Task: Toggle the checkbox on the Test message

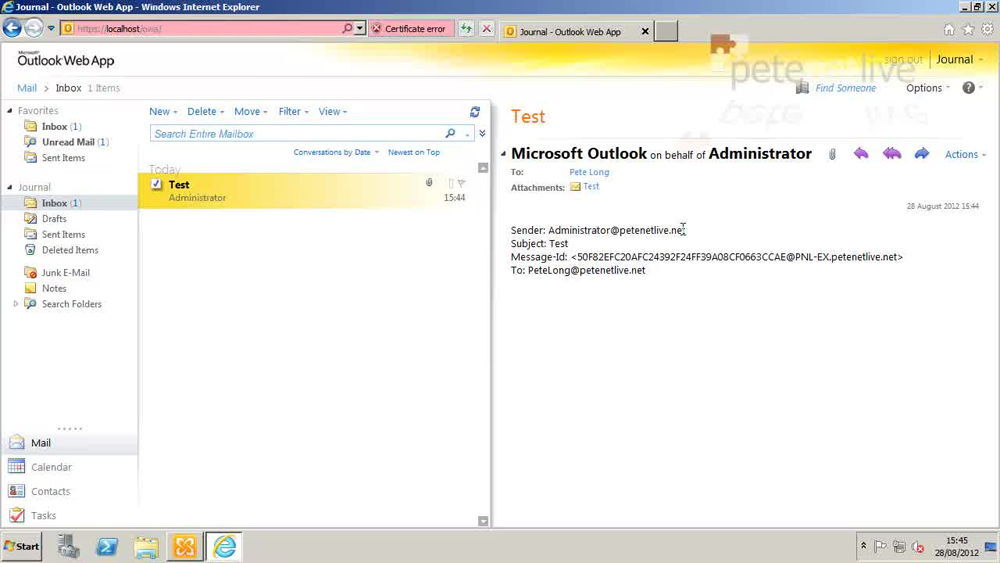Action: [x=157, y=184]
